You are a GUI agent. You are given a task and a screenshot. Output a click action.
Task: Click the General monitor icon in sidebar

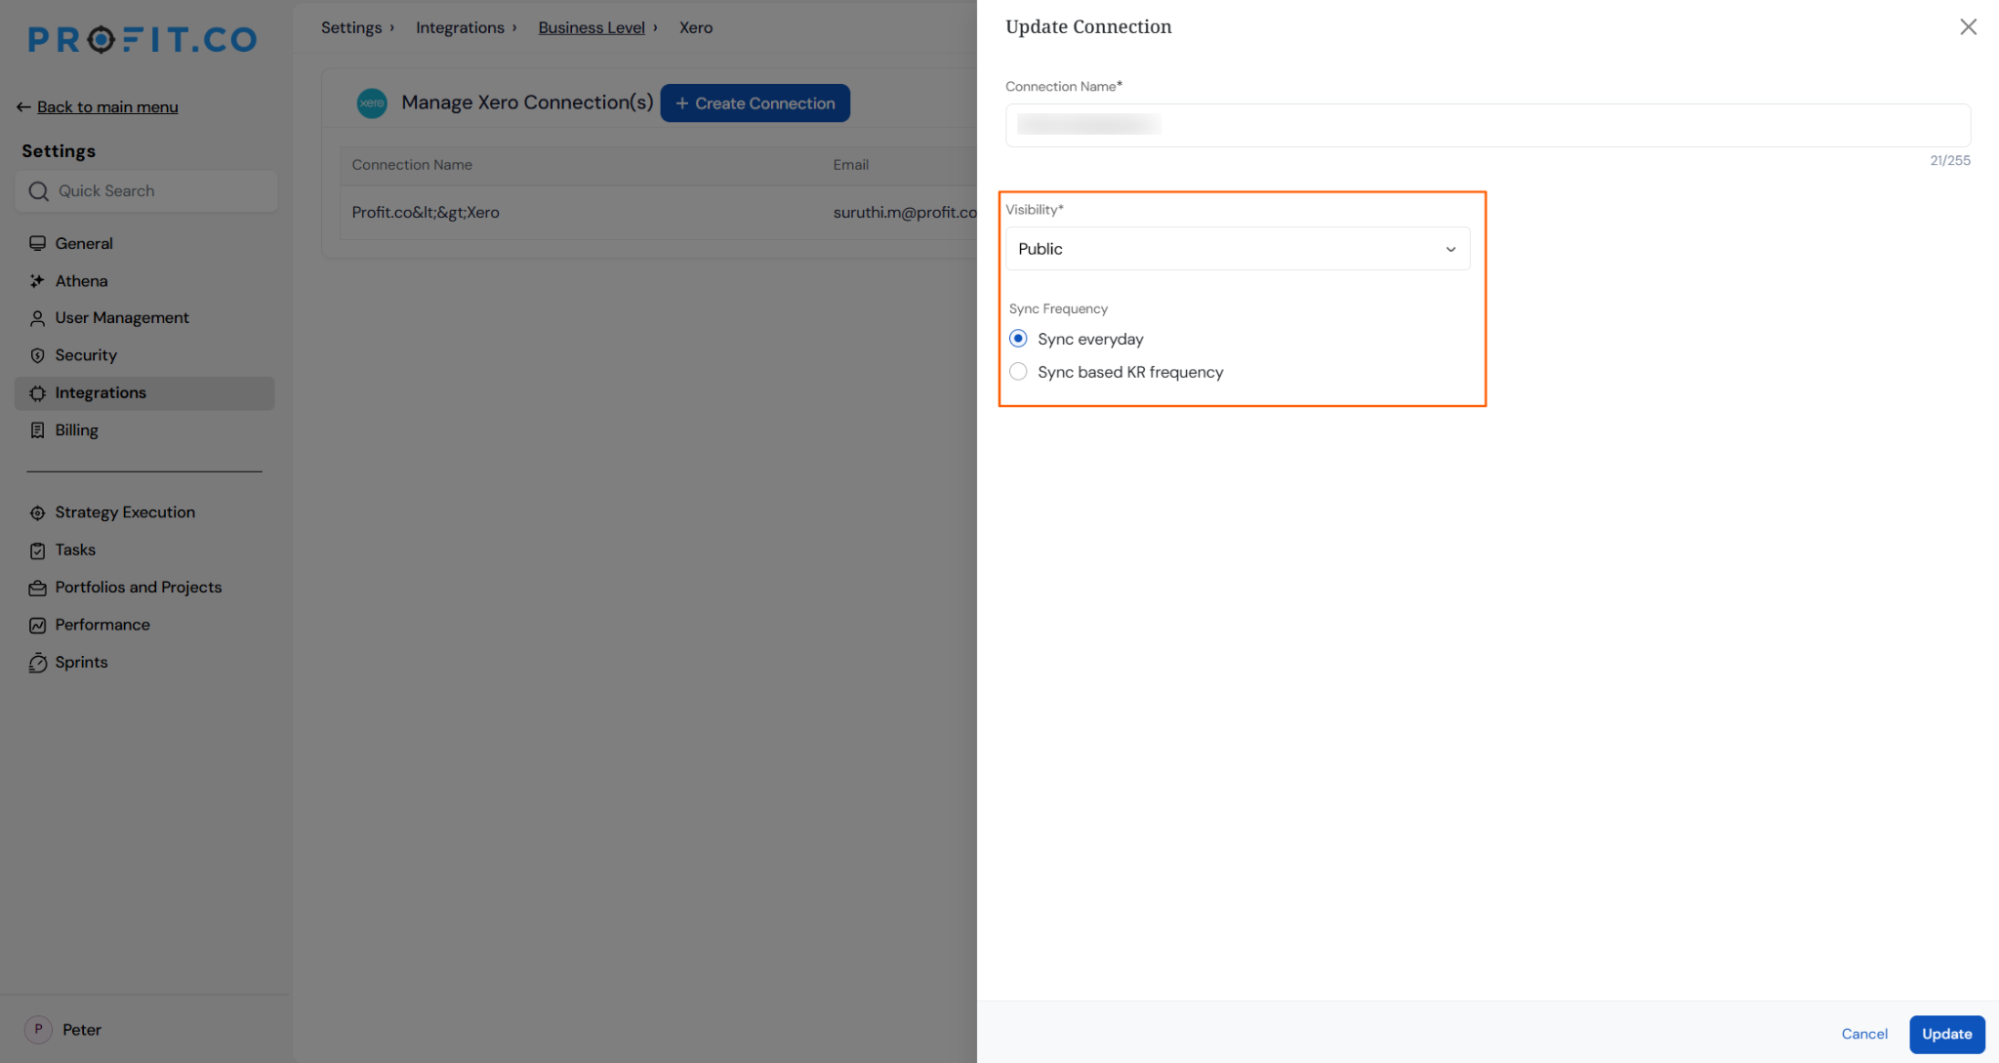[x=37, y=243]
